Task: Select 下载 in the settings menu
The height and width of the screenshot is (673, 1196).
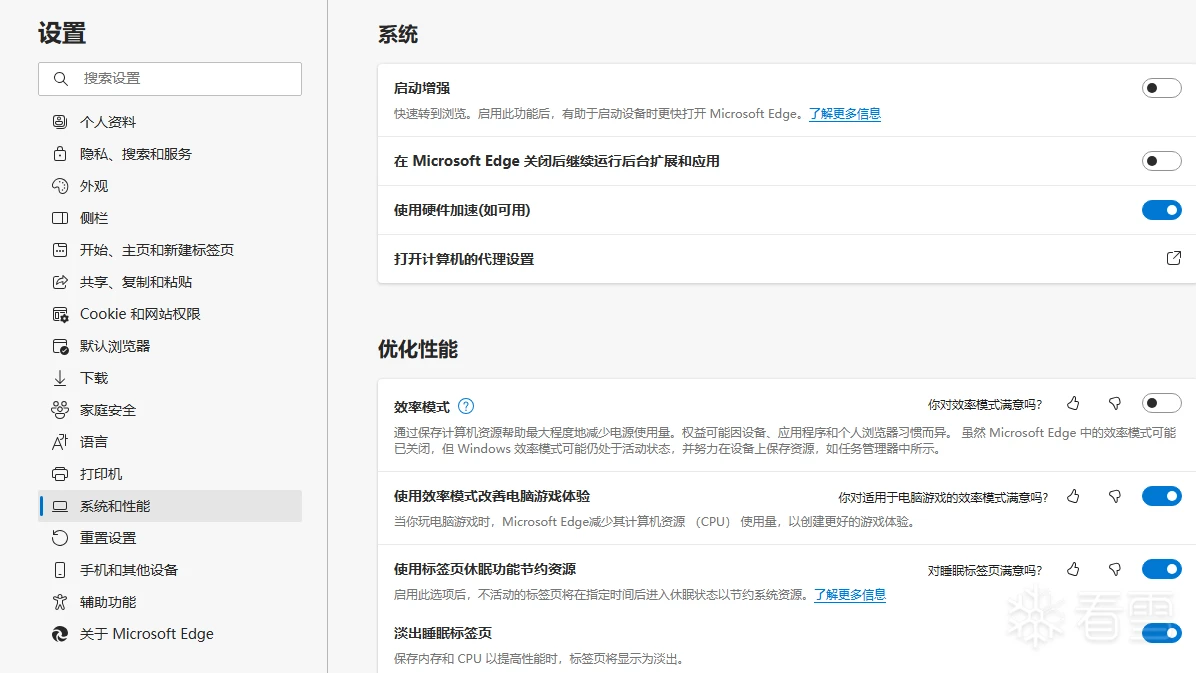Action: pyautogui.click(x=170, y=378)
